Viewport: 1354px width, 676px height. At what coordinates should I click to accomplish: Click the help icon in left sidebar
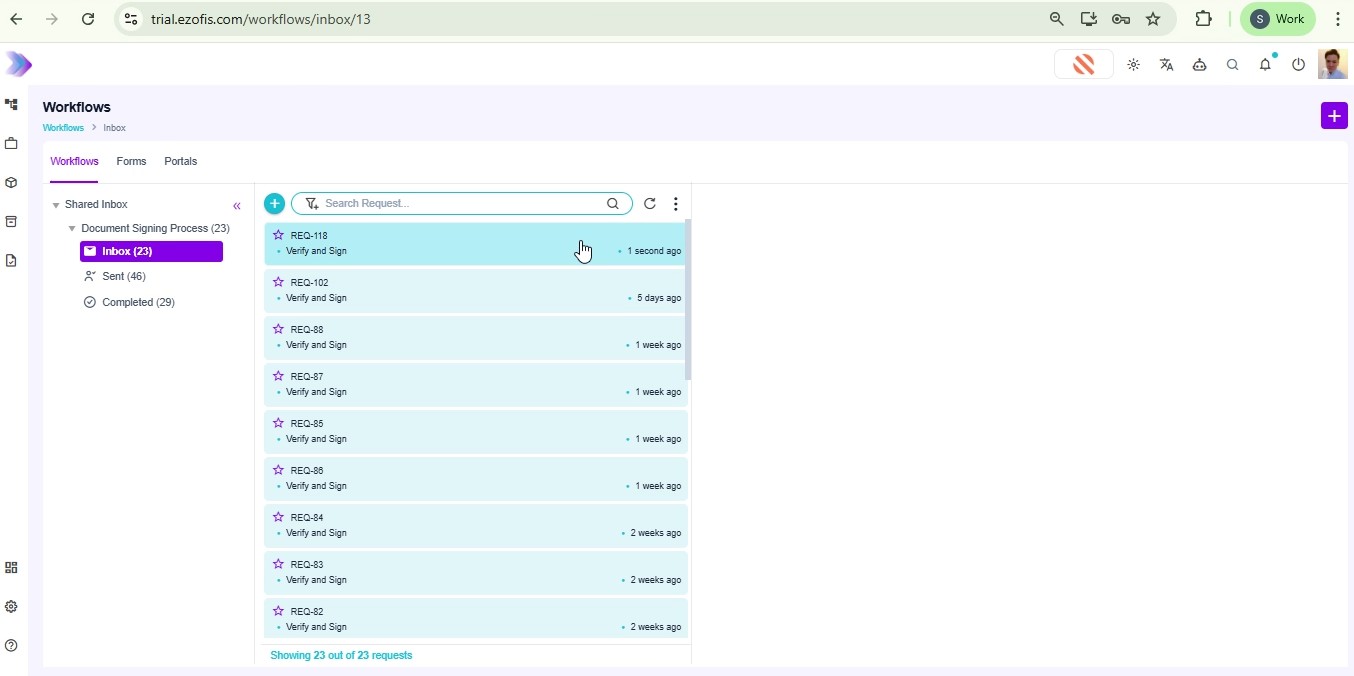(11, 646)
